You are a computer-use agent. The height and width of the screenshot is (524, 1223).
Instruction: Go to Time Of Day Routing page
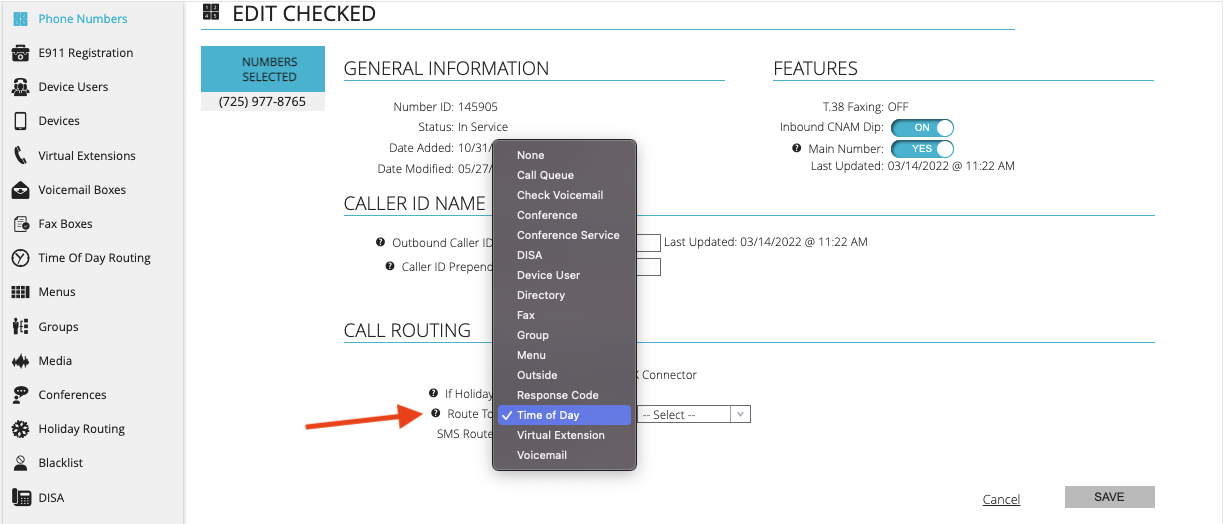point(94,258)
